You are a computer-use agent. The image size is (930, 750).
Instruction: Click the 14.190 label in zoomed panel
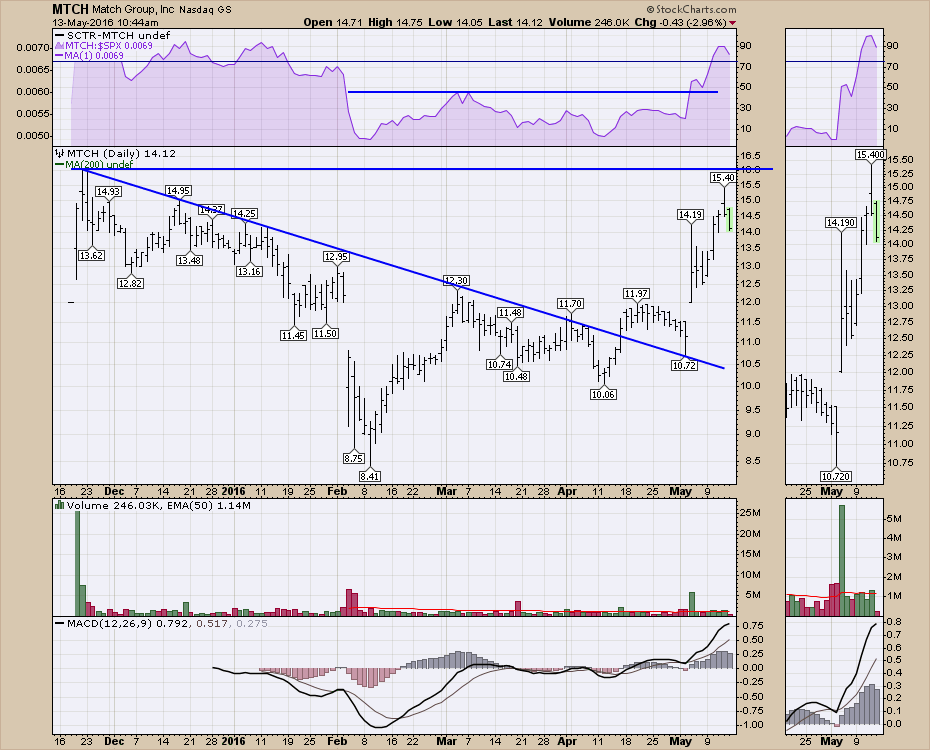[841, 223]
